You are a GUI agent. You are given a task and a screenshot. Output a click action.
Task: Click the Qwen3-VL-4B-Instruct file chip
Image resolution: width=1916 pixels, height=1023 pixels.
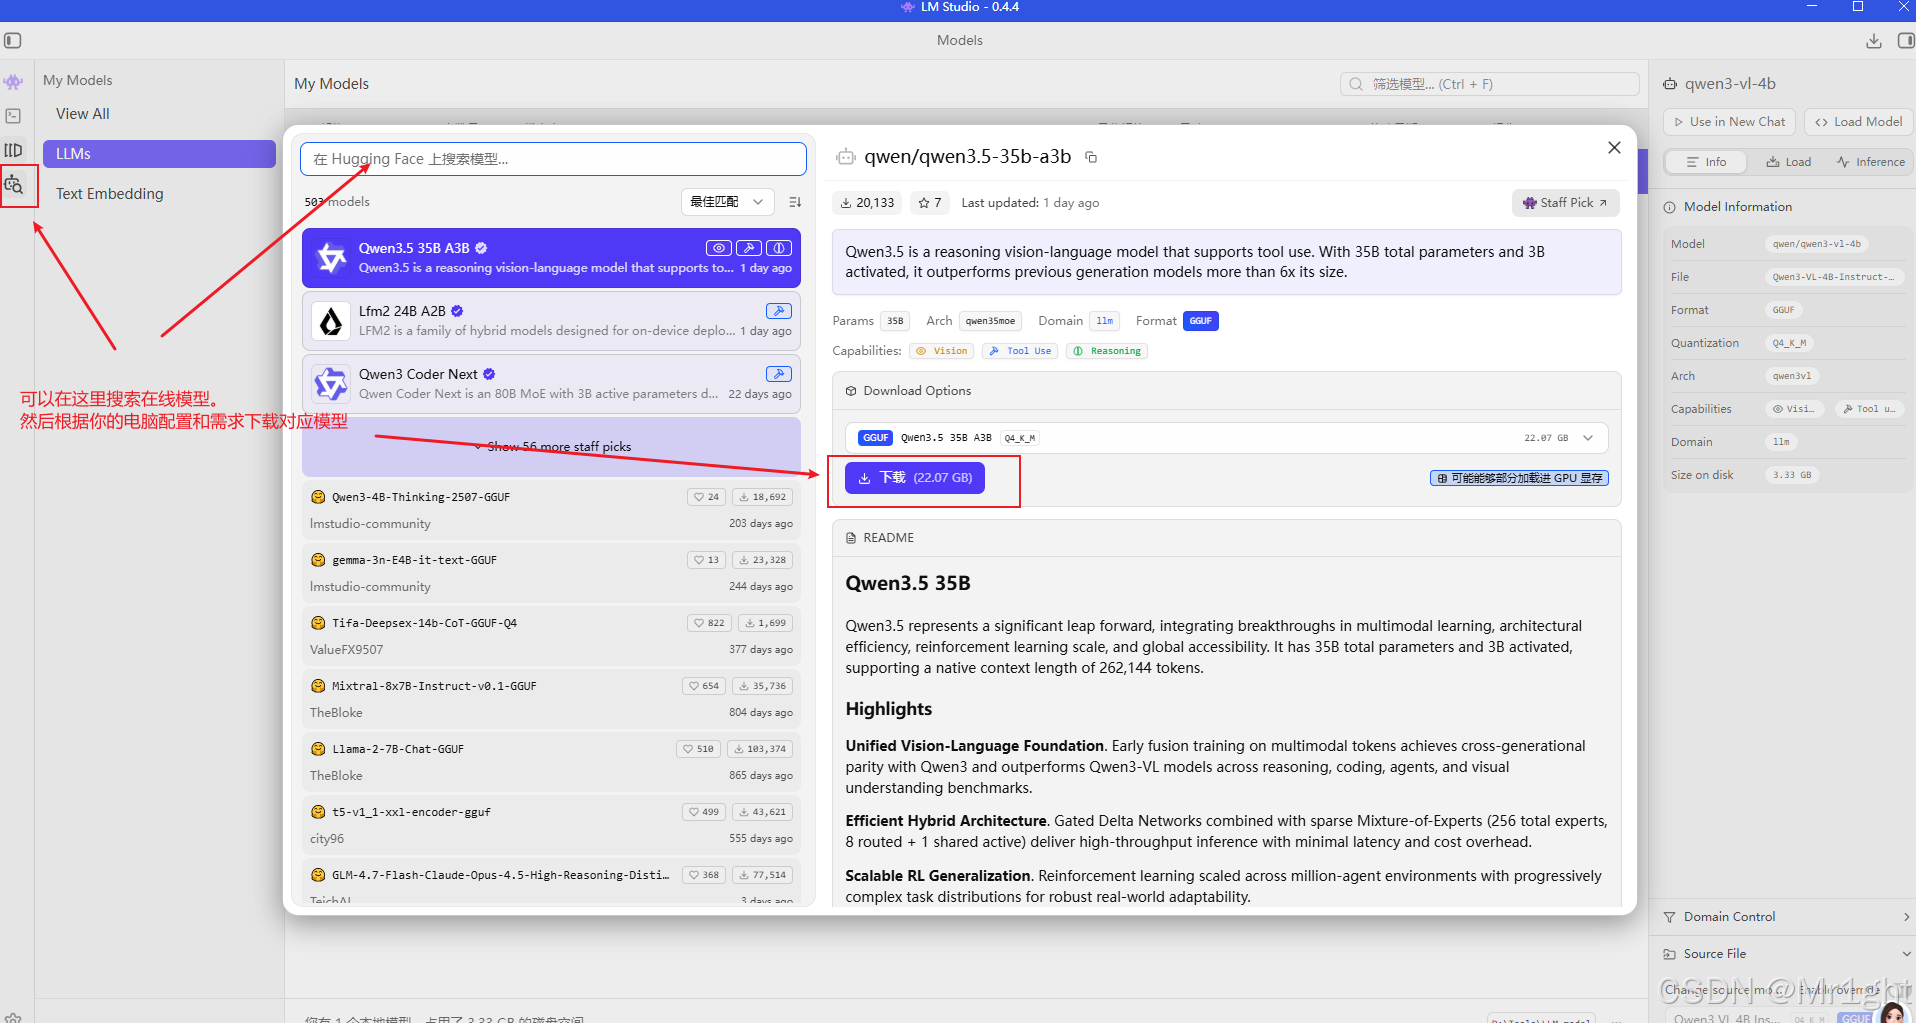[1834, 277]
